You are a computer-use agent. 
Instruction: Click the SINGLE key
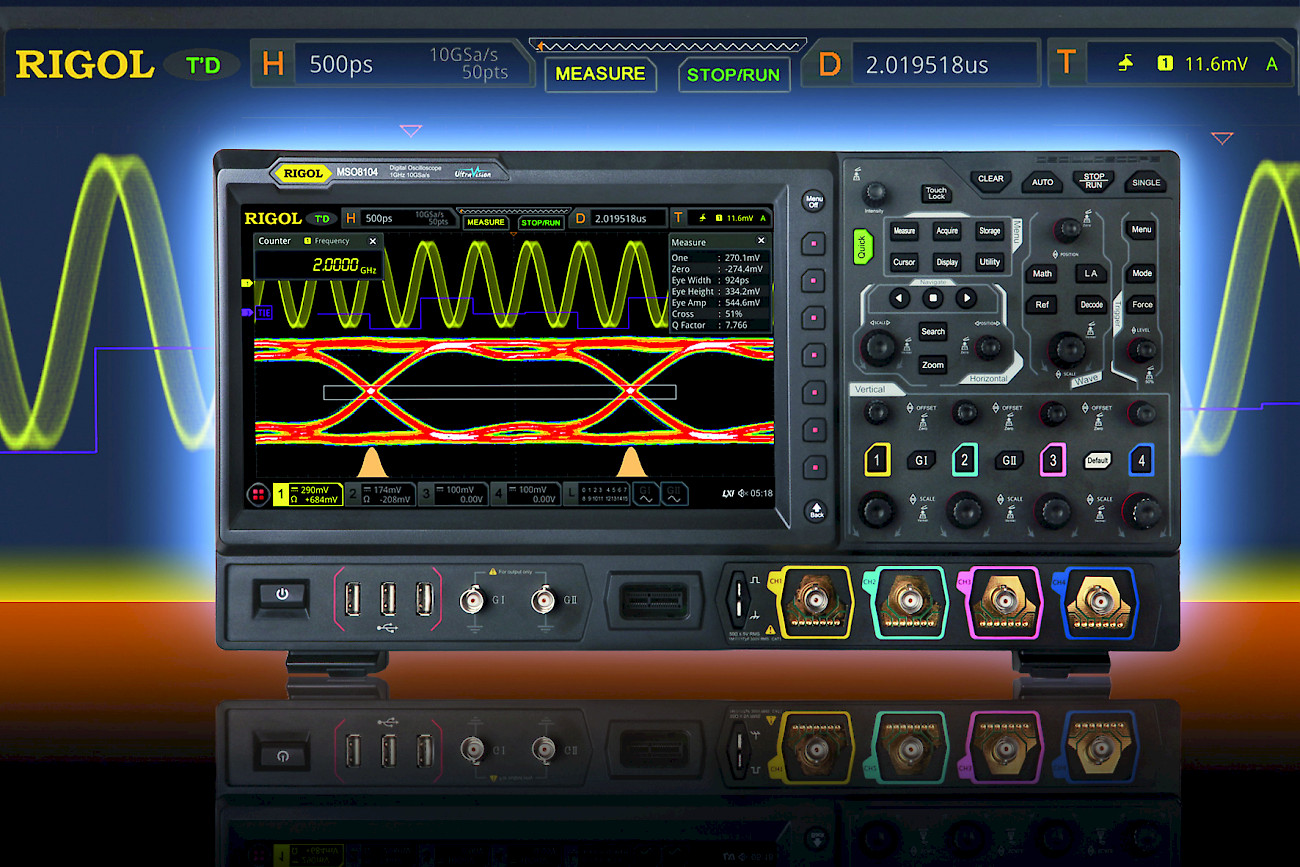[1146, 182]
